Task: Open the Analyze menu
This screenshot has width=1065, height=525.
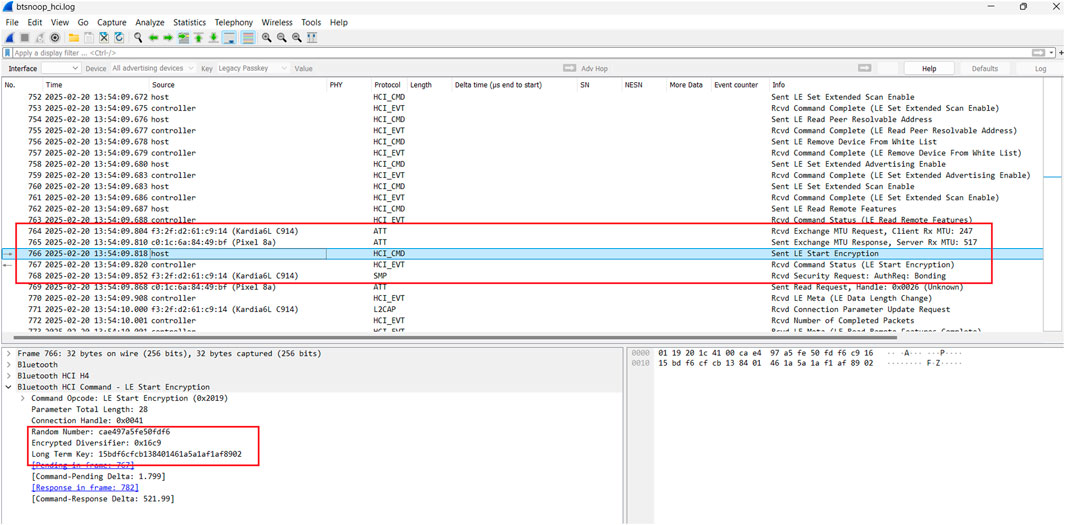Action: click(149, 22)
